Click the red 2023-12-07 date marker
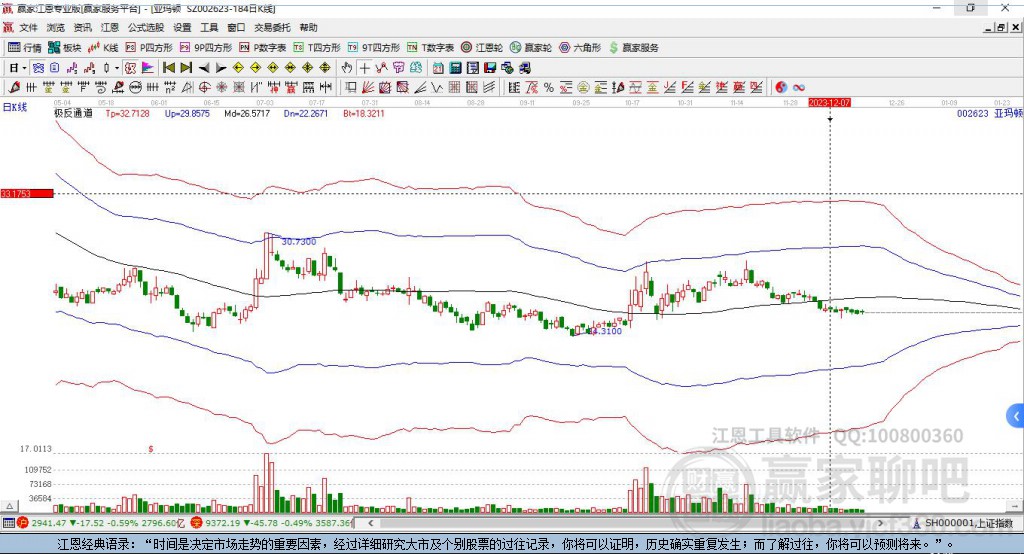1024x554 pixels. [829, 103]
